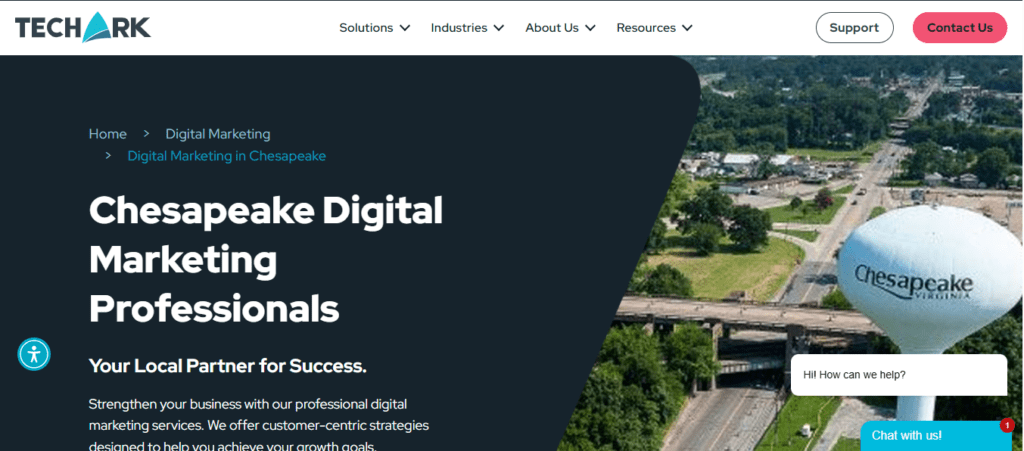This screenshot has width=1024, height=451.
Task: Click the 'Hi! How can we help?' bubble
Action: coord(899,375)
